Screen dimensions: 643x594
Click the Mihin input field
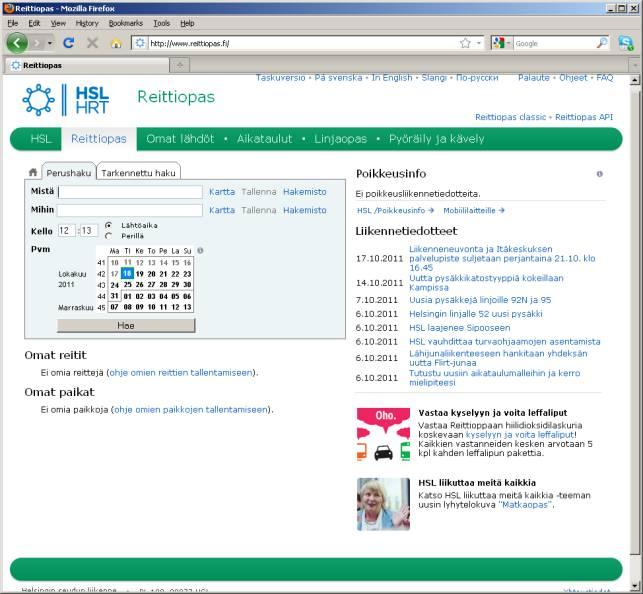point(130,210)
